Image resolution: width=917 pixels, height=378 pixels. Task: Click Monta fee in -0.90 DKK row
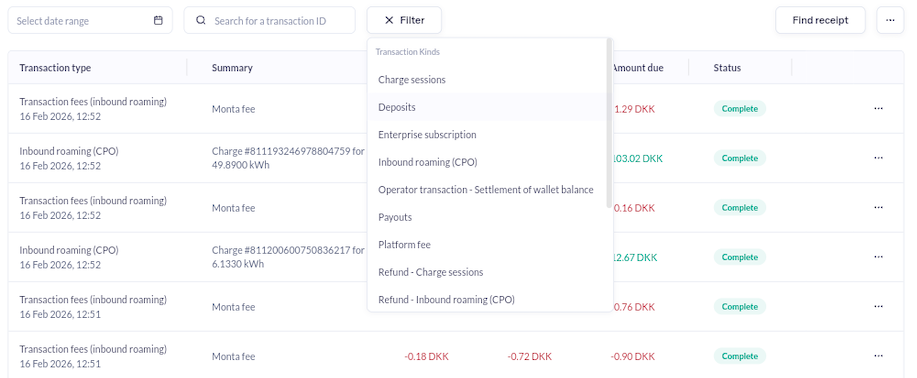(x=233, y=356)
